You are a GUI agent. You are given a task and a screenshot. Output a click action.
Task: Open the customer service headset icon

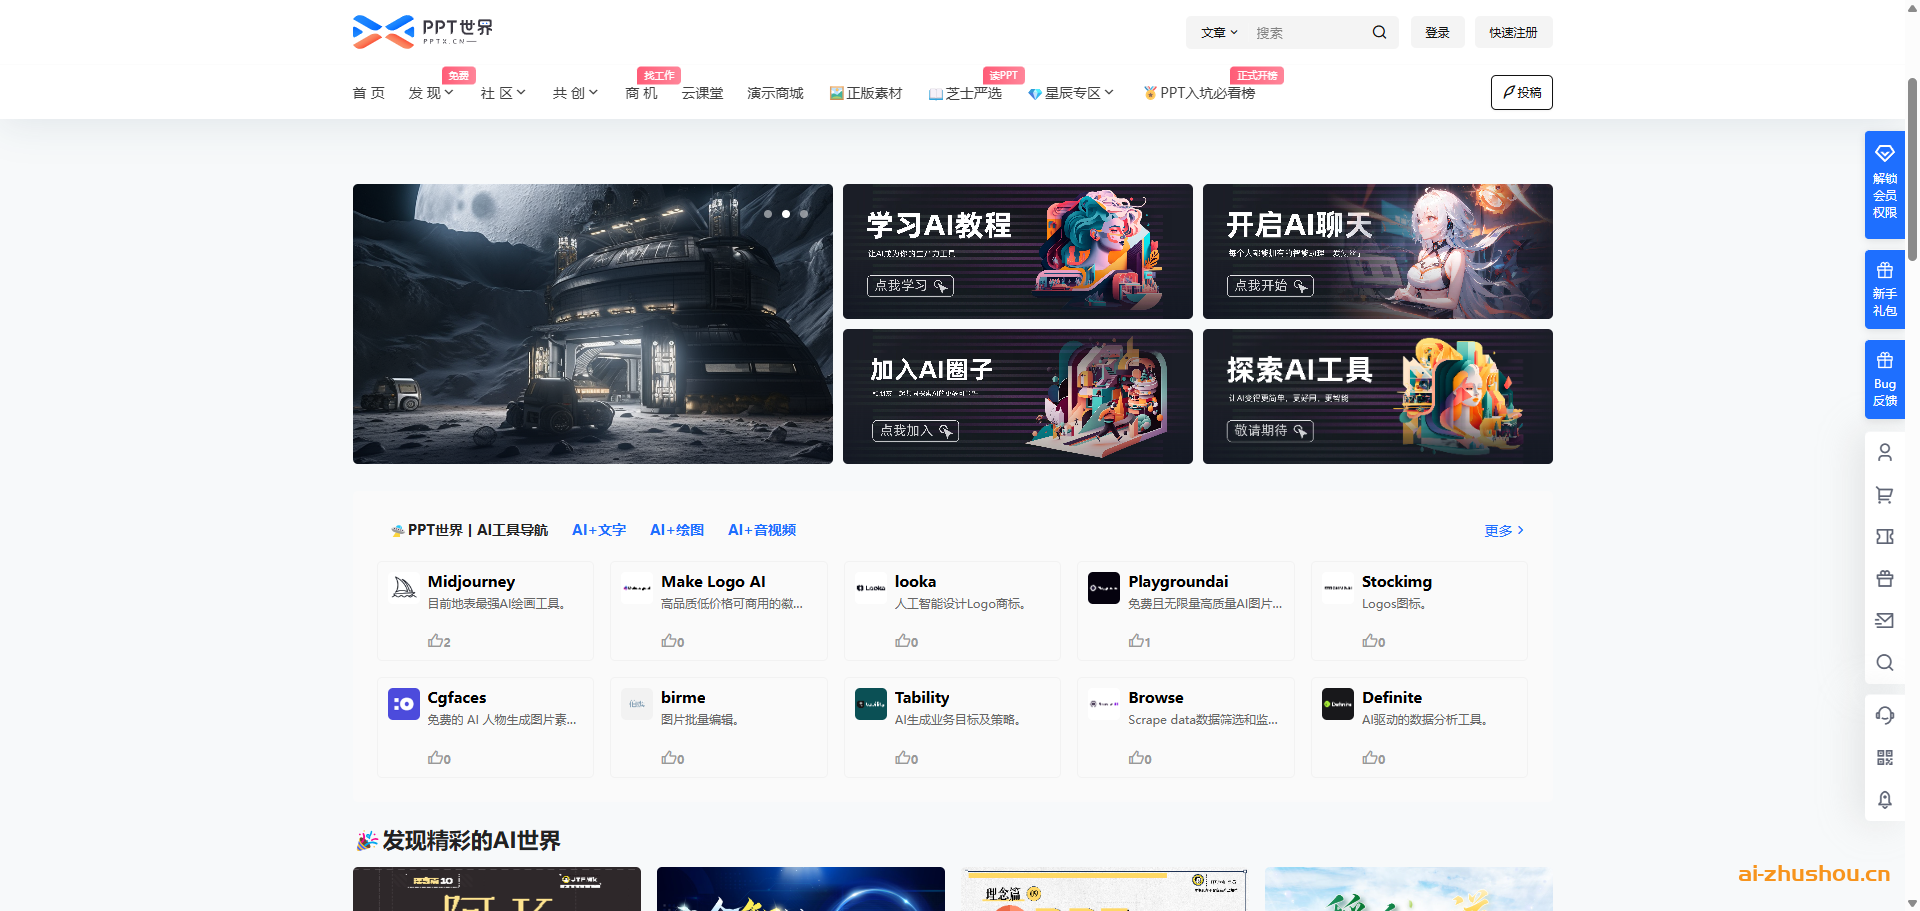click(1885, 716)
